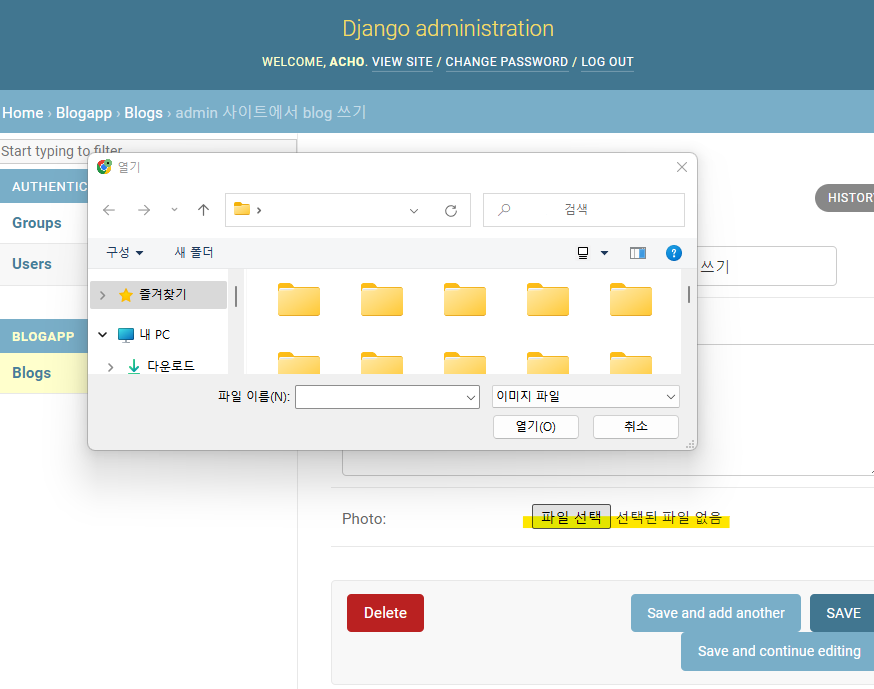Click the LOG OUT link
Viewport: 874px width, 689px height.
click(x=608, y=62)
